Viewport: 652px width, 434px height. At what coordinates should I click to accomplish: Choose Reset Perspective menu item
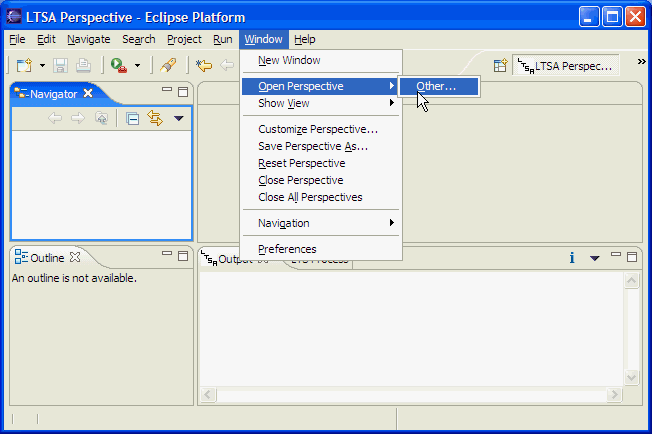[321, 164]
